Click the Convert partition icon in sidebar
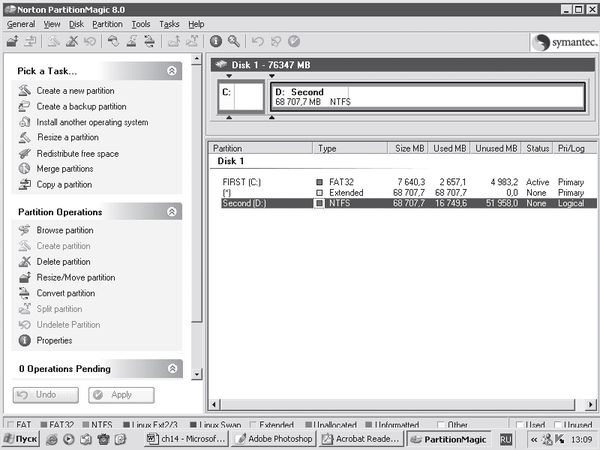The width and height of the screenshot is (600, 450). point(26,293)
